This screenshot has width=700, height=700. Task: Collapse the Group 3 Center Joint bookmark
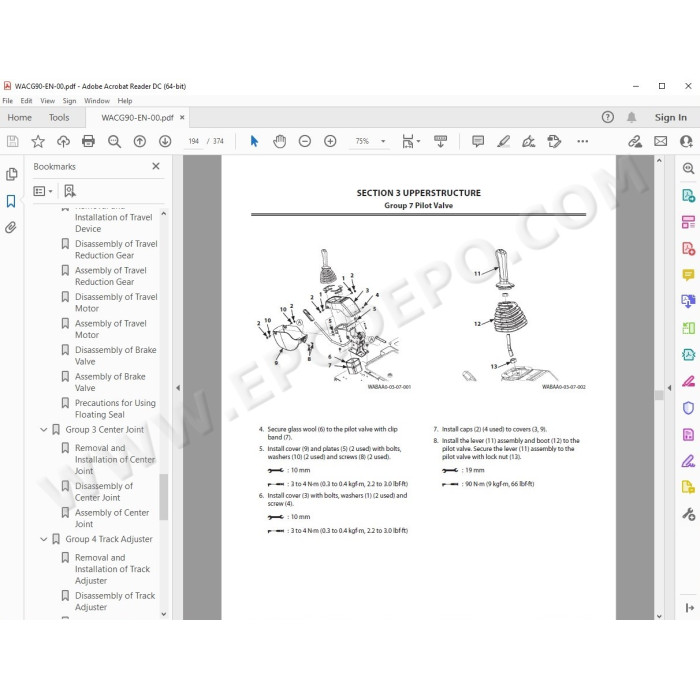coord(43,430)
